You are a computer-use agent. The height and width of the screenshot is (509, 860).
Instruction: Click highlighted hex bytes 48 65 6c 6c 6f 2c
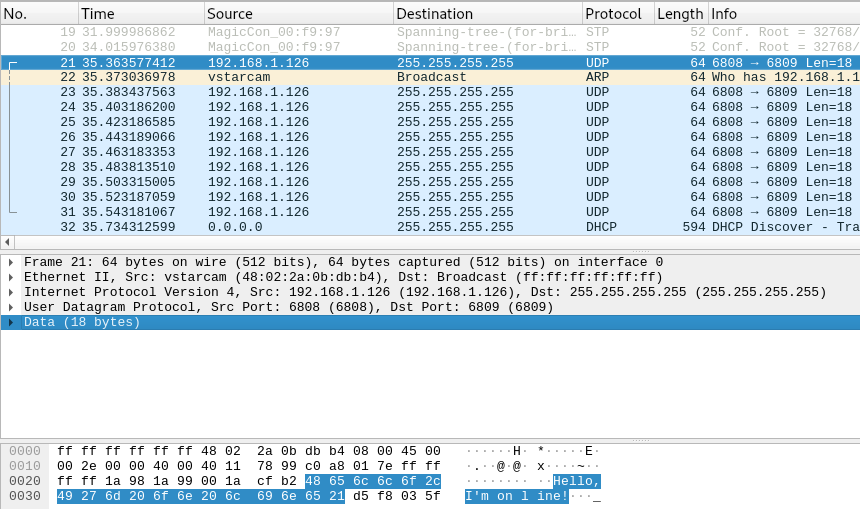[373, 481]
